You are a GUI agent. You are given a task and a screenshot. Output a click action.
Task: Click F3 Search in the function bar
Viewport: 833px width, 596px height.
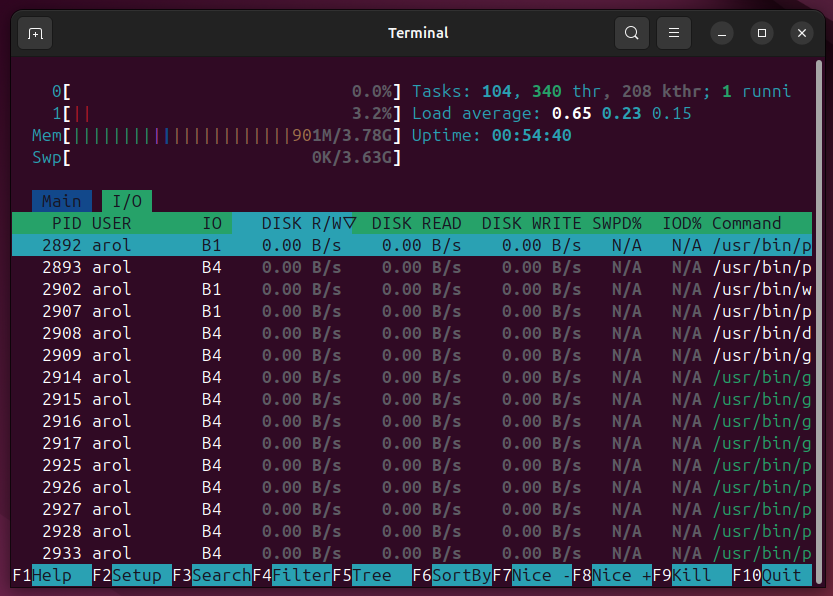coord(212,575)
